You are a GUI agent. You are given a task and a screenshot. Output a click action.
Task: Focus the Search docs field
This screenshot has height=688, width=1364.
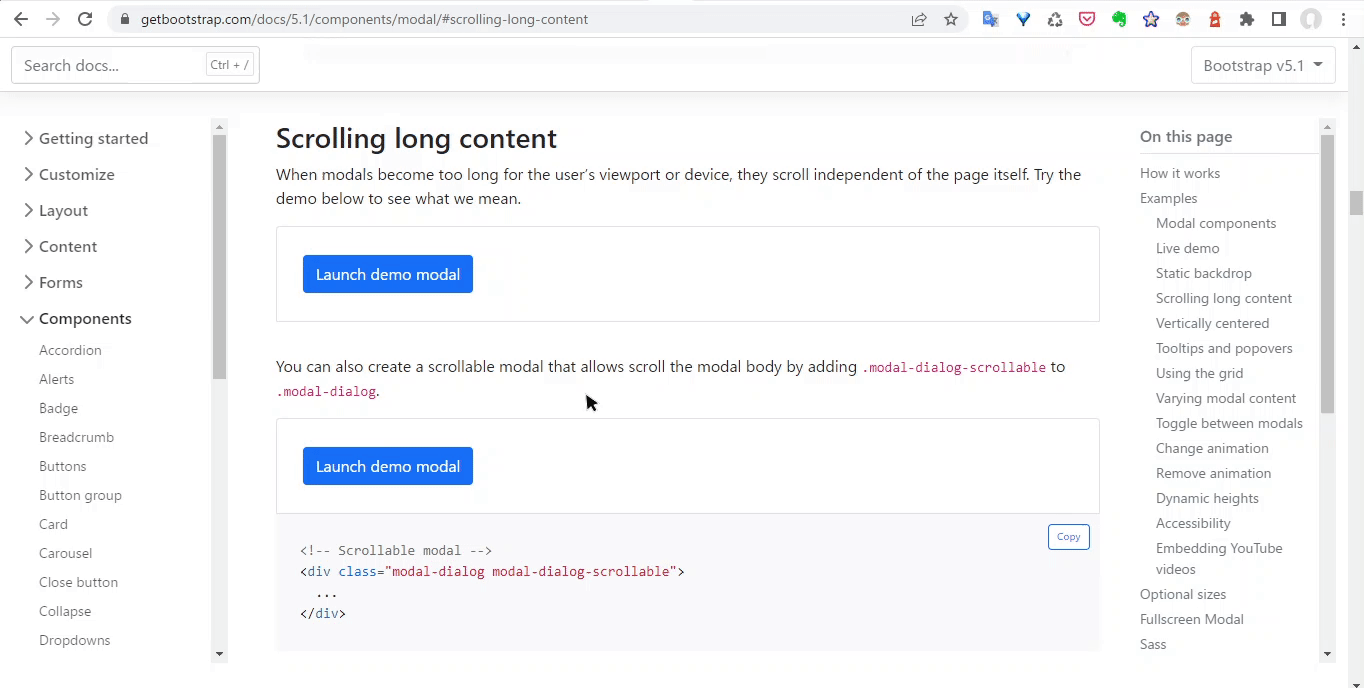coord(135,65)
